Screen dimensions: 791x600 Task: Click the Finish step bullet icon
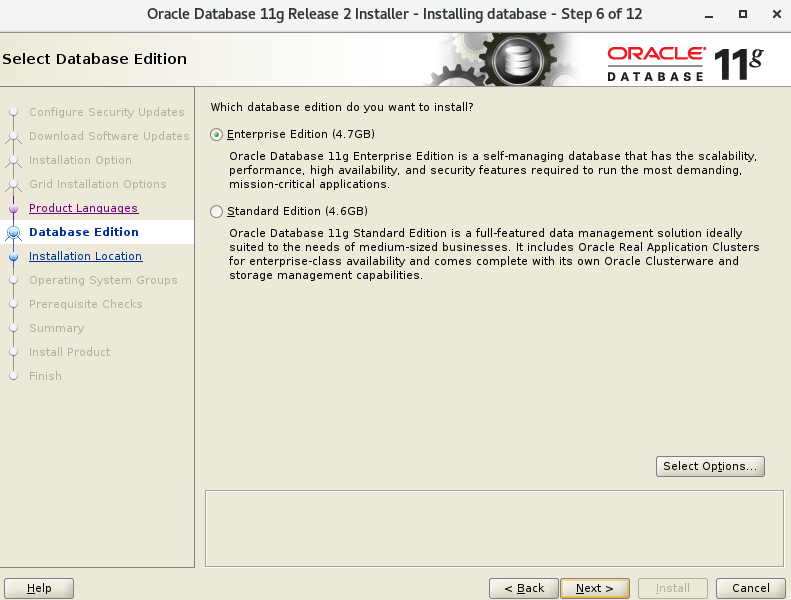pyautogui.click(x=14, y=376)
